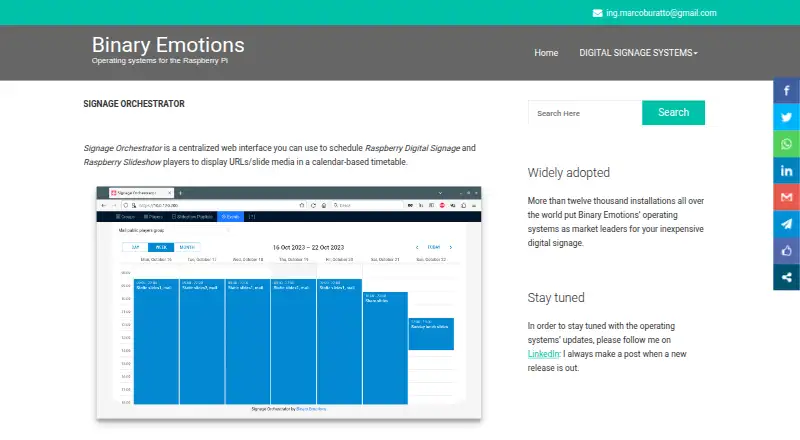Click the SIGNAGE ORCHESTRATOR heading
The width and height of the screenshot is (800, 440).
click(134, 104)
